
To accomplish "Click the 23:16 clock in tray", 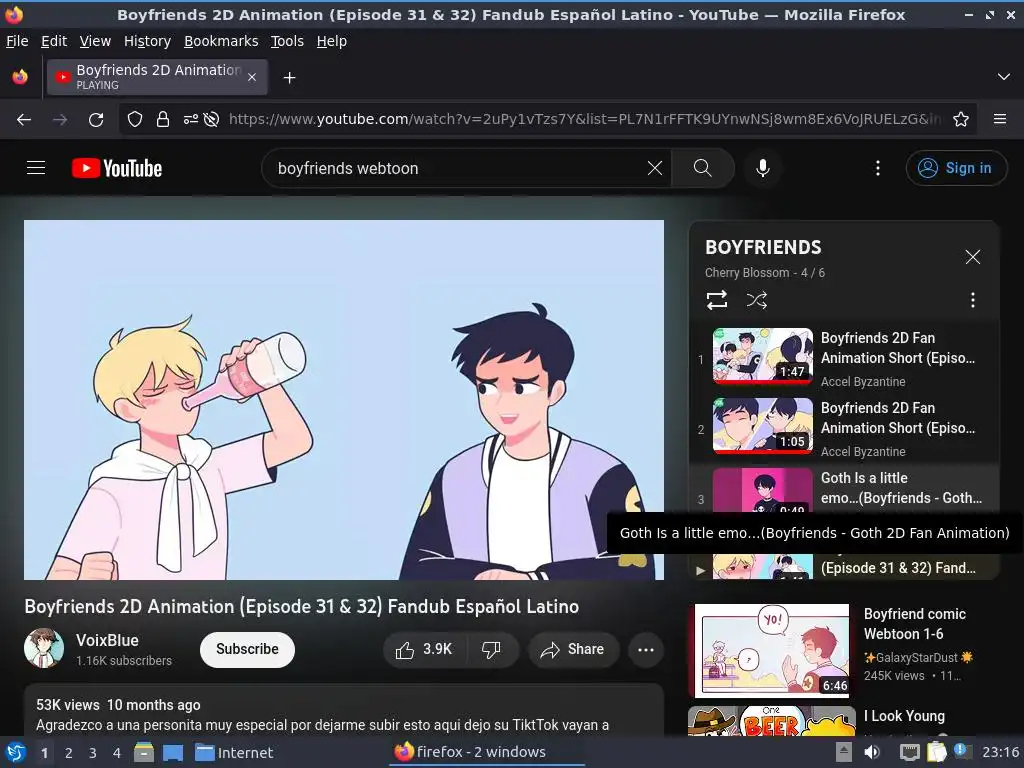I will [1000, 753].
